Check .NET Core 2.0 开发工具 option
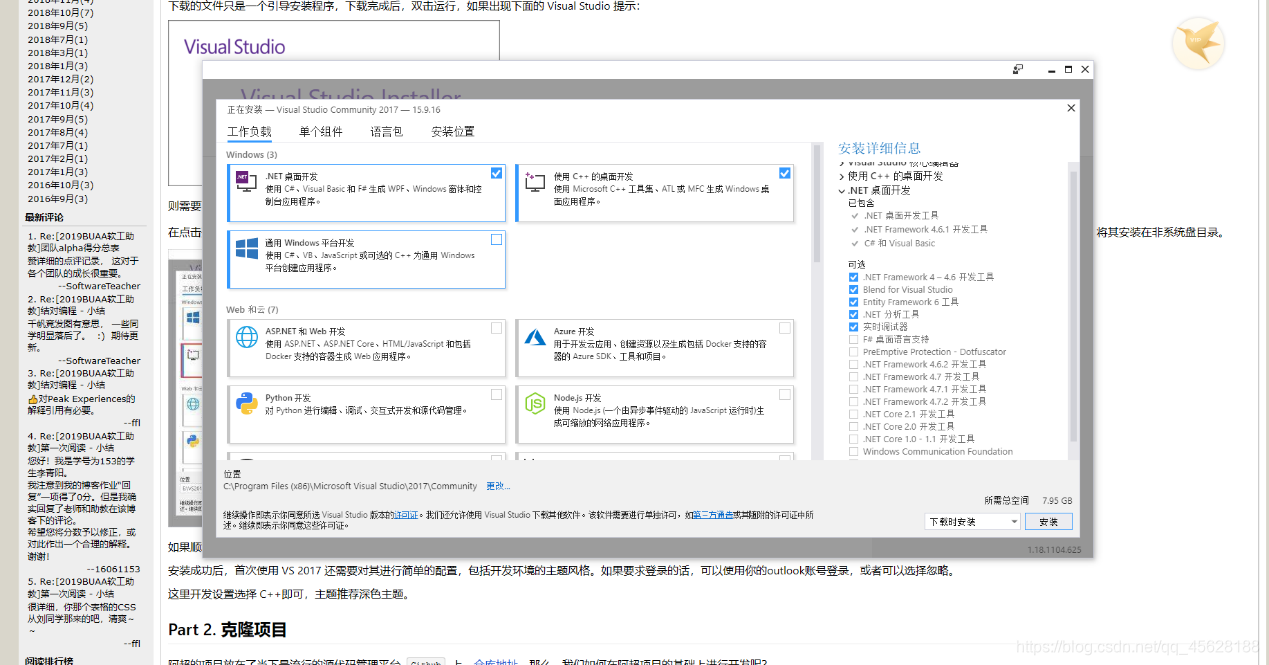 coord(854,427)
